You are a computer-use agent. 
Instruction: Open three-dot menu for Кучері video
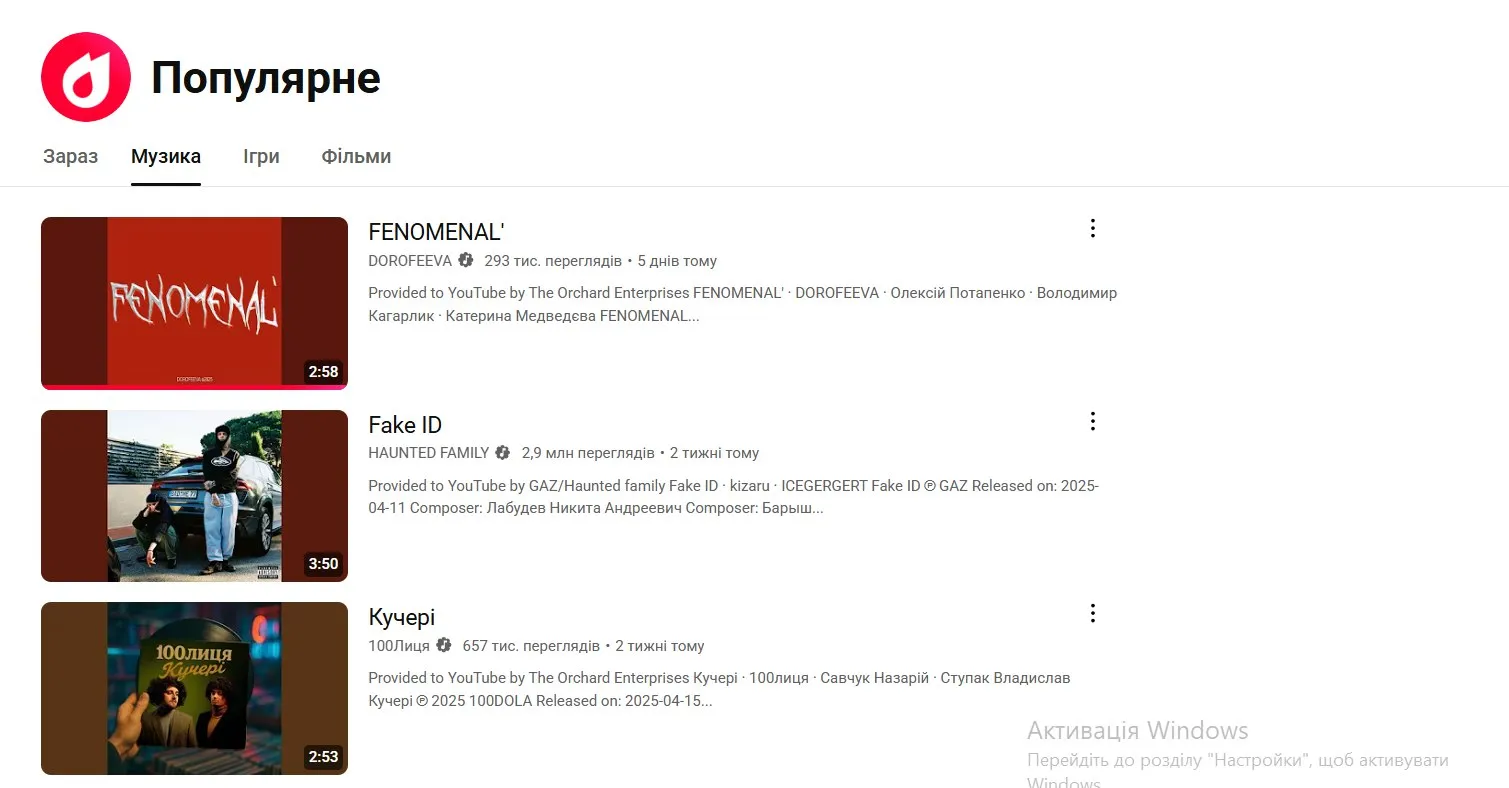coord(1092,613)
